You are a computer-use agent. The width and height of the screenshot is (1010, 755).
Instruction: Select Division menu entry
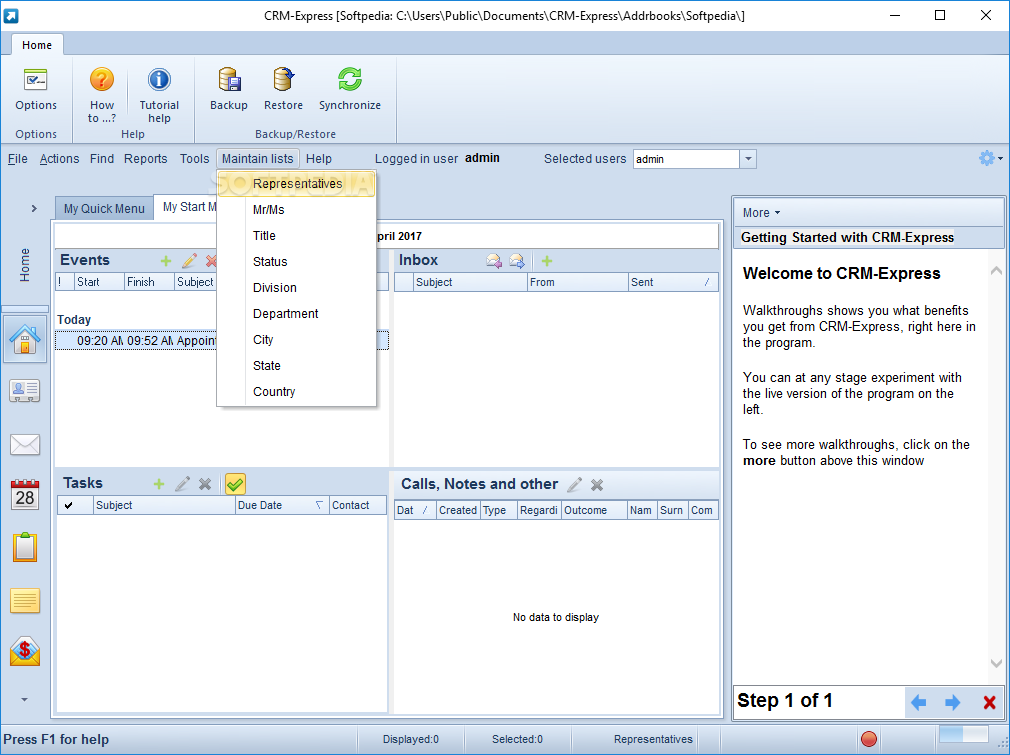[296, 288]
